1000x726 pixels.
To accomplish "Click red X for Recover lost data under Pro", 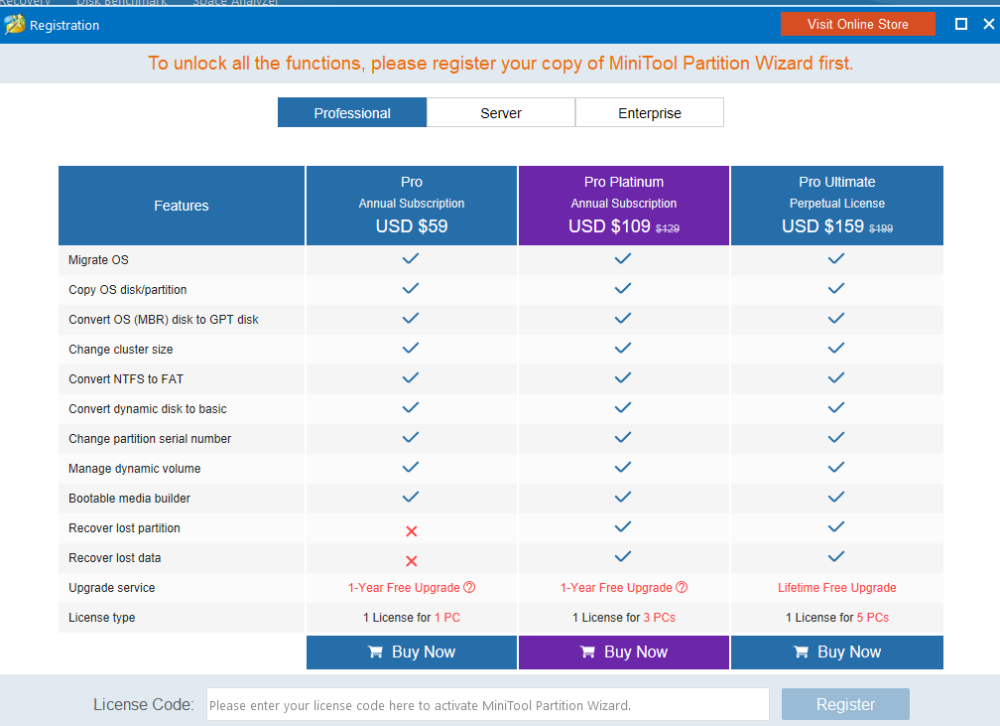I will coord(411,560).
